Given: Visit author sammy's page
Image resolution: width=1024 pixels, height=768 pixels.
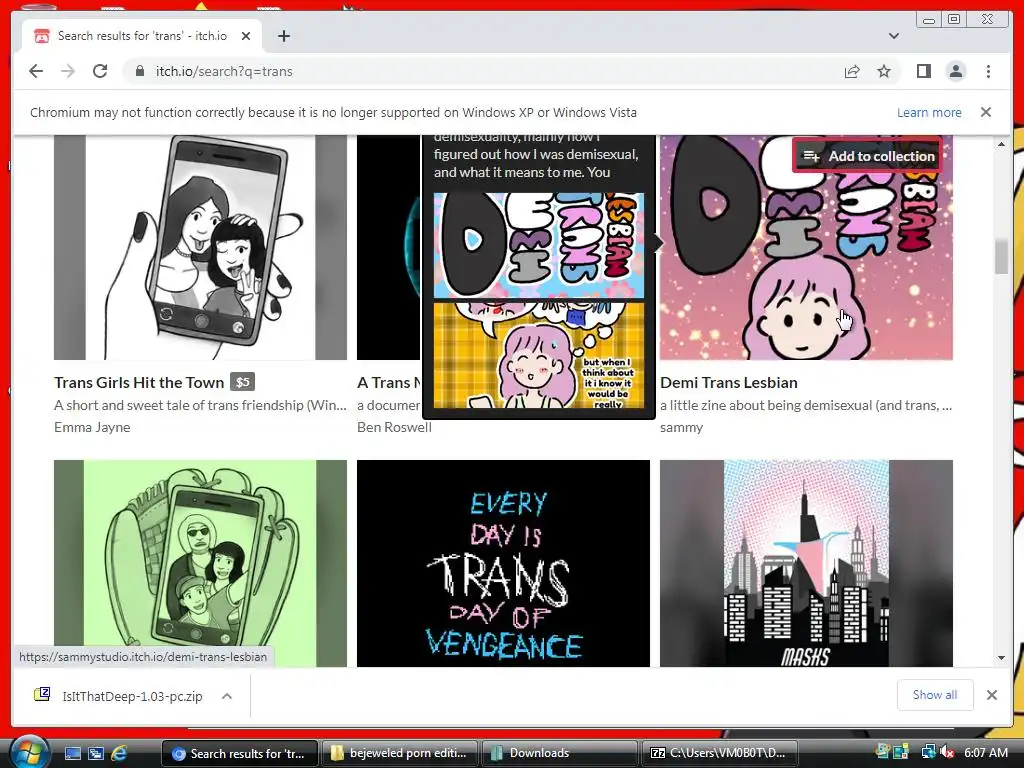Looking at the screenshot, I should pyautogui.click(x=681, y=427).
